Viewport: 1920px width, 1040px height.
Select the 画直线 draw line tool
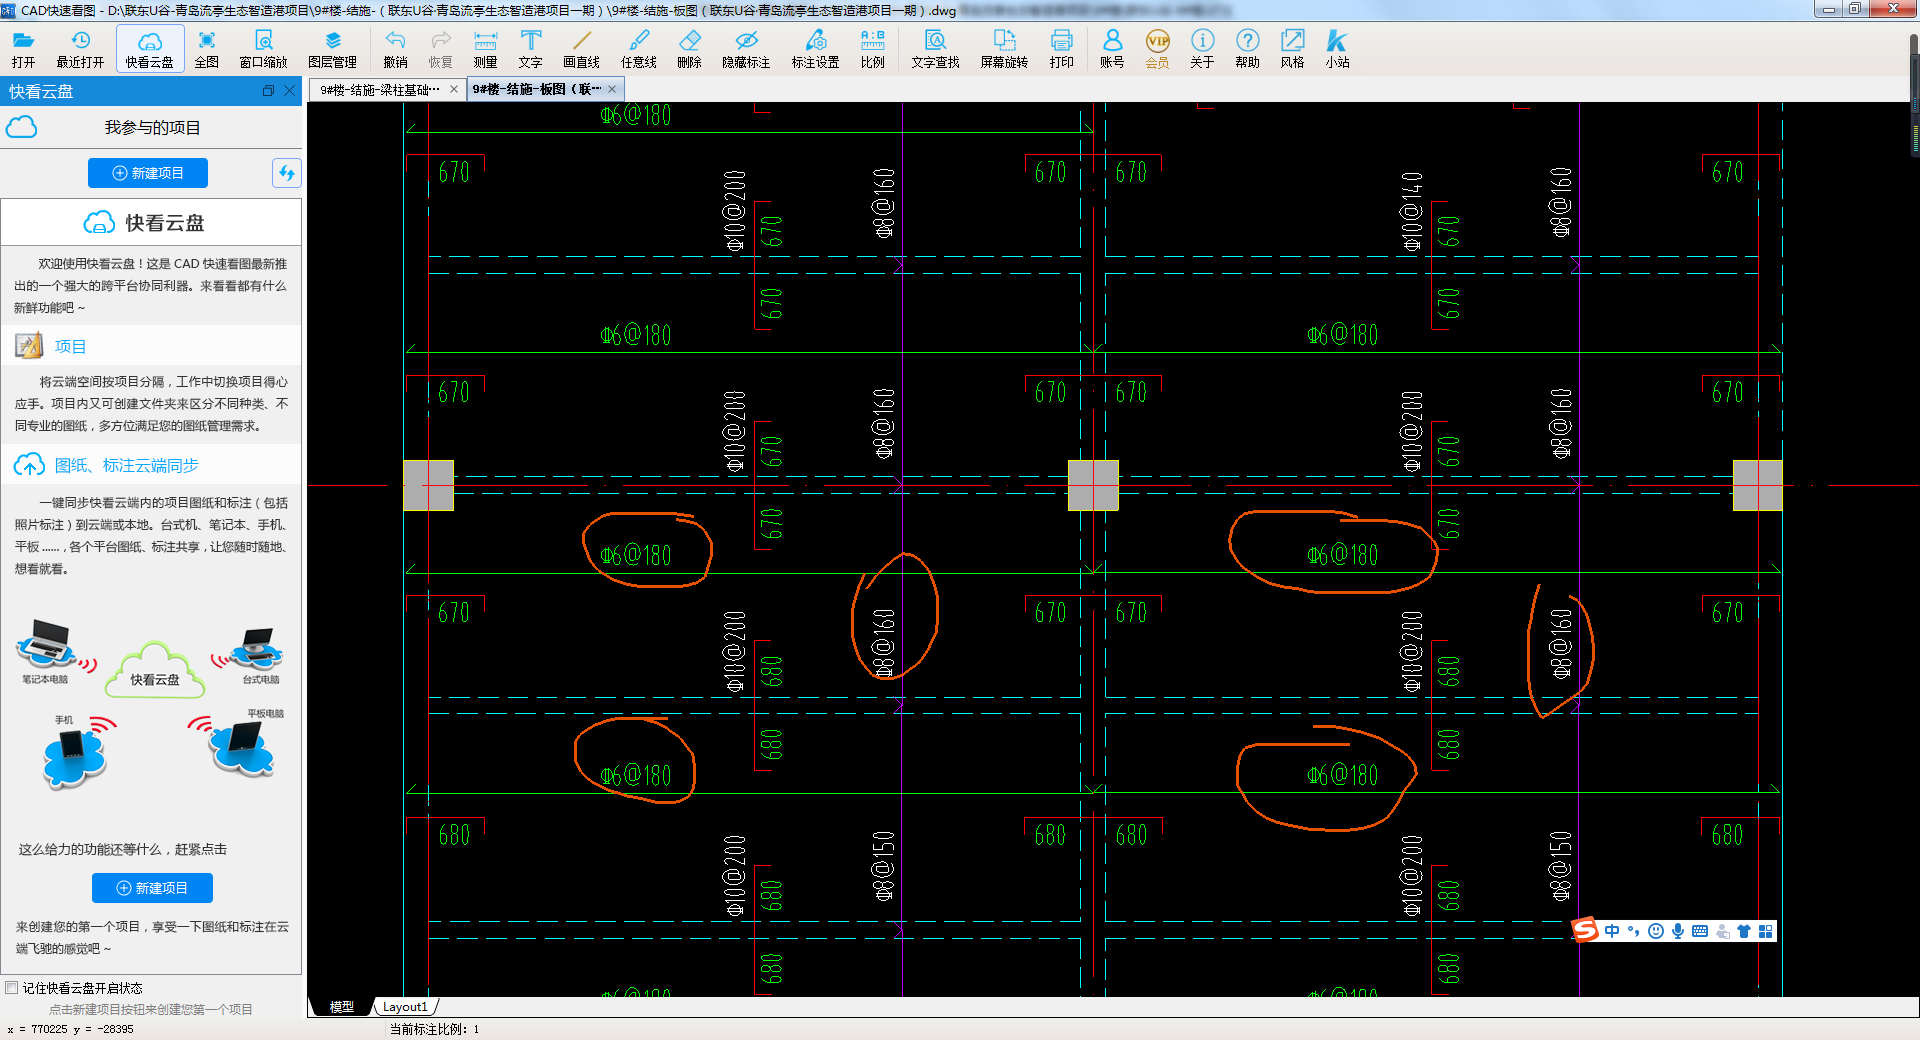[582, 48]
